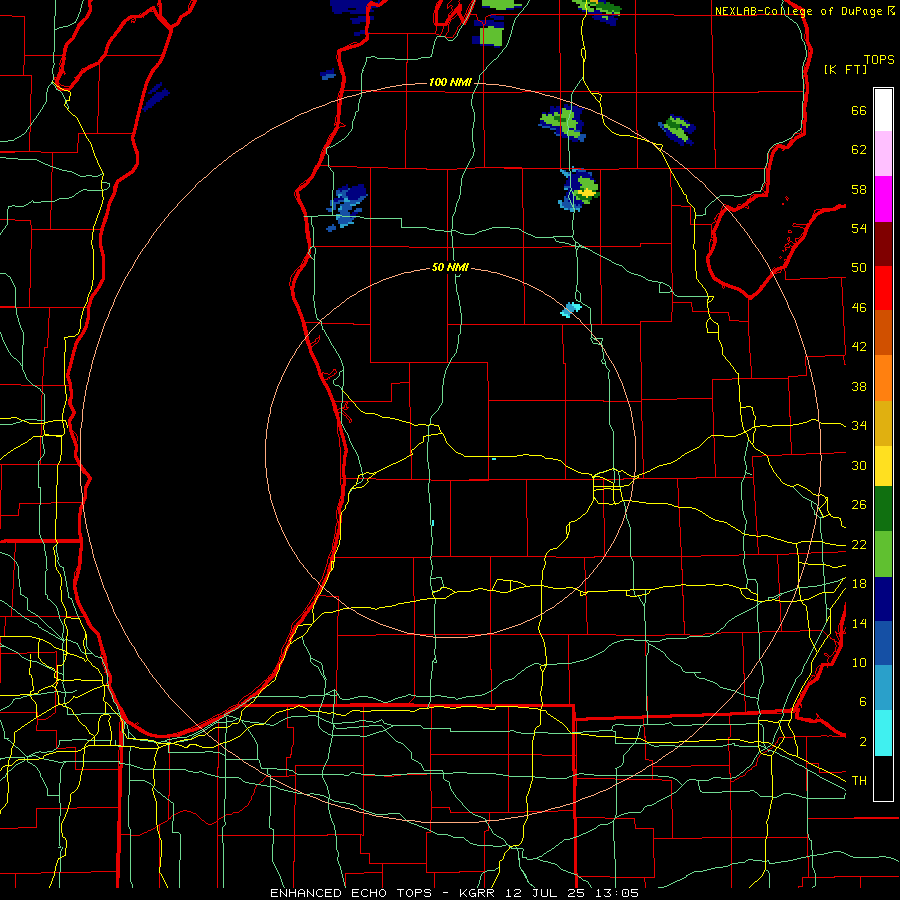Pick the dark red (maroon) legend swatch
The width and height of the screenshot is (900, 900).
(883, 243)
